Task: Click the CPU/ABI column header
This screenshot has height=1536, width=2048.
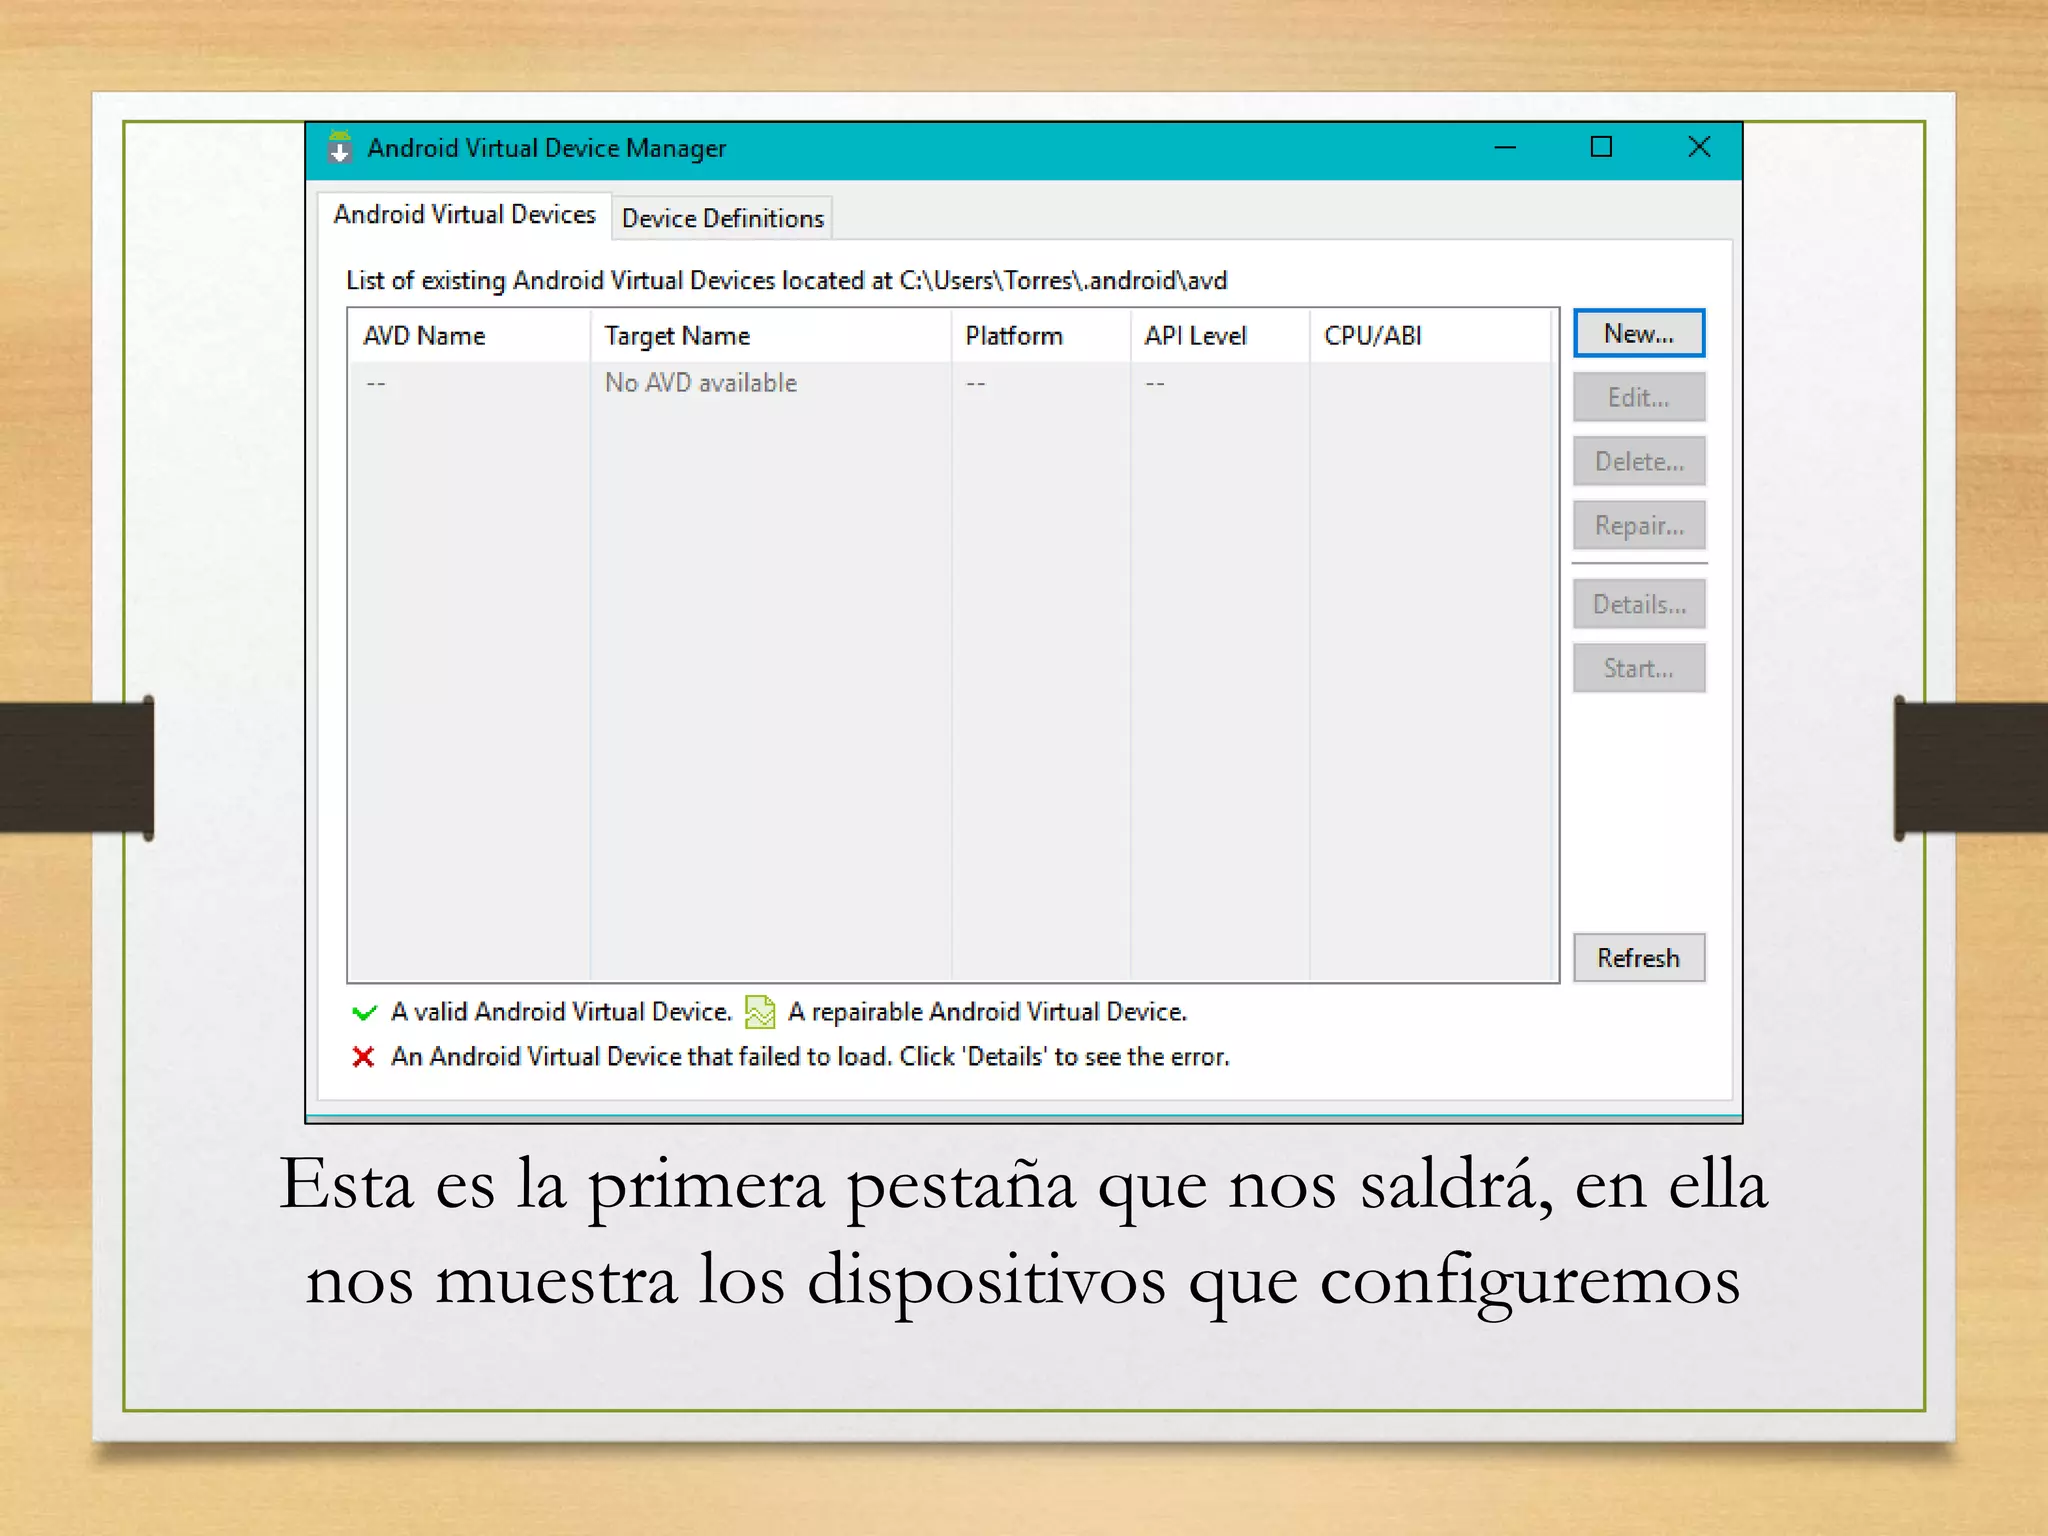Action: [x=1430, y=336]
